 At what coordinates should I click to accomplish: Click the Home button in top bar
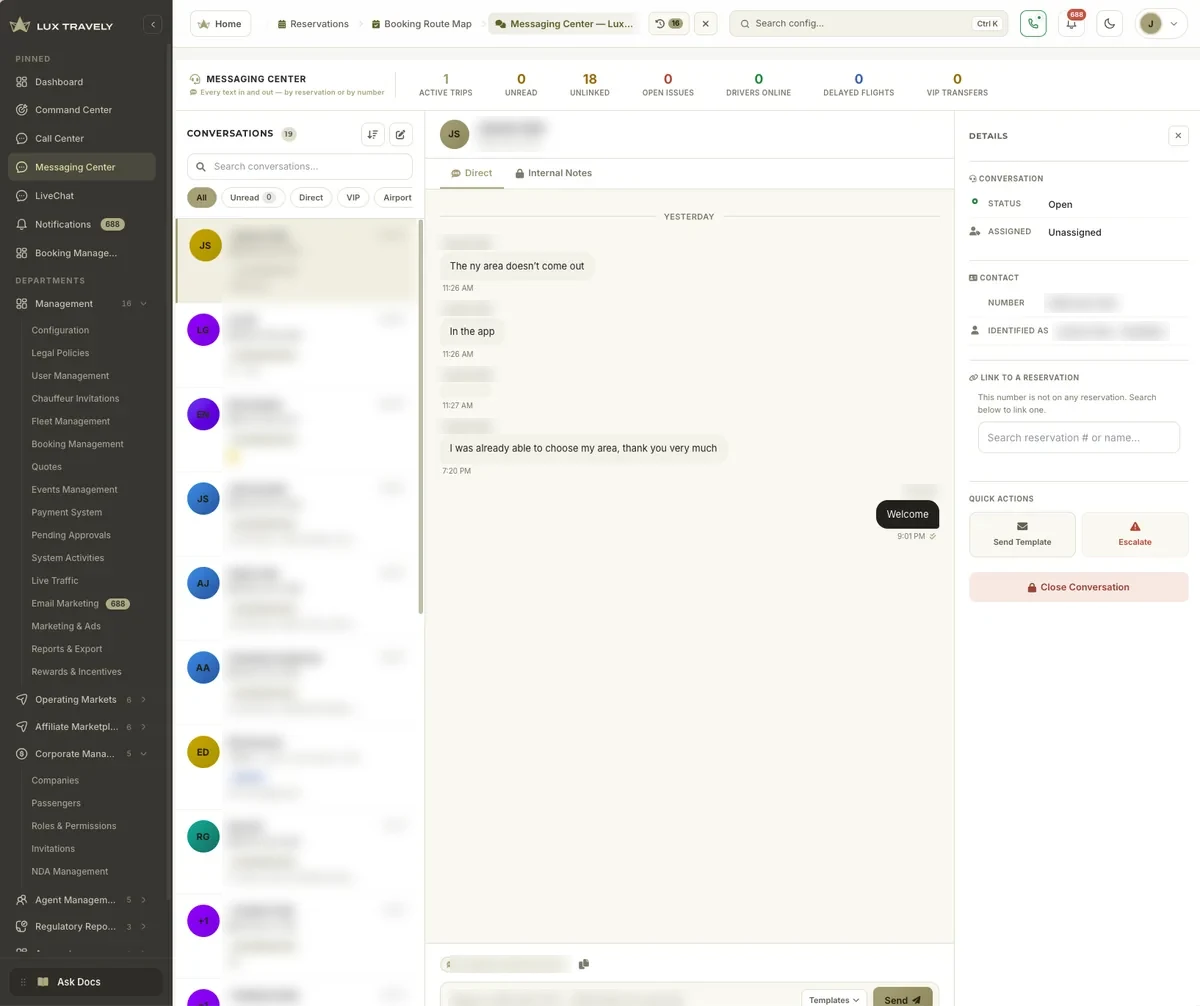click(220, 23)
